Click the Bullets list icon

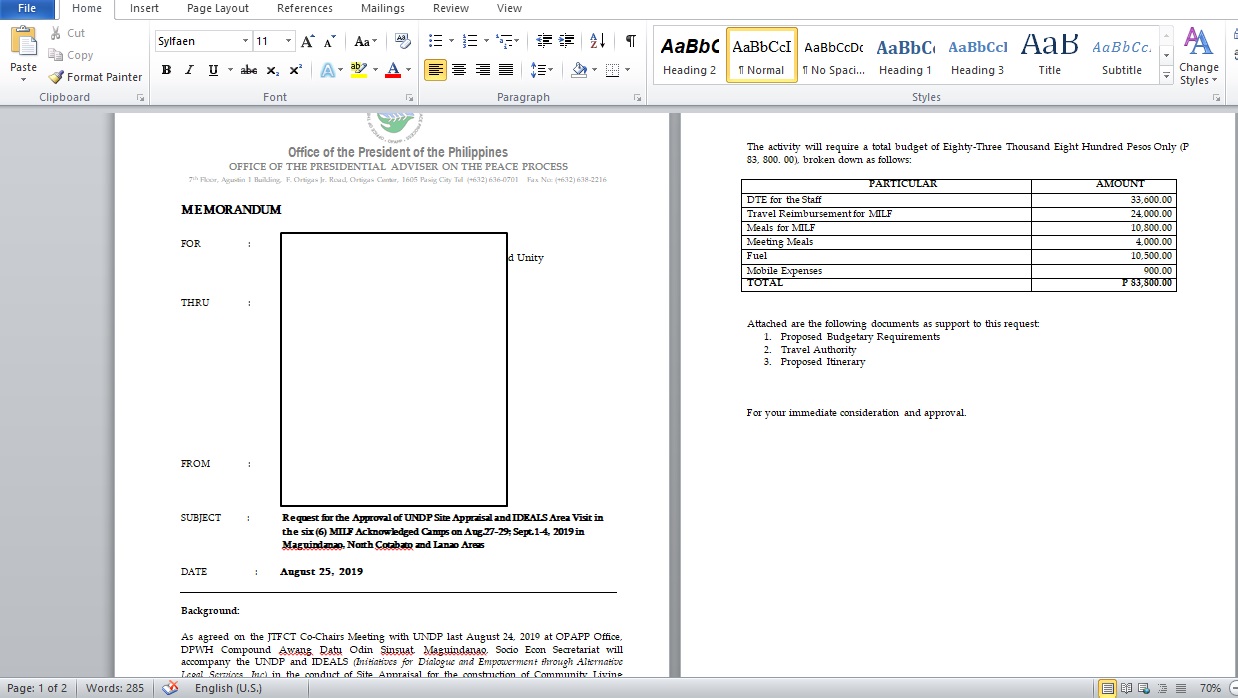[x=435, y=41]
